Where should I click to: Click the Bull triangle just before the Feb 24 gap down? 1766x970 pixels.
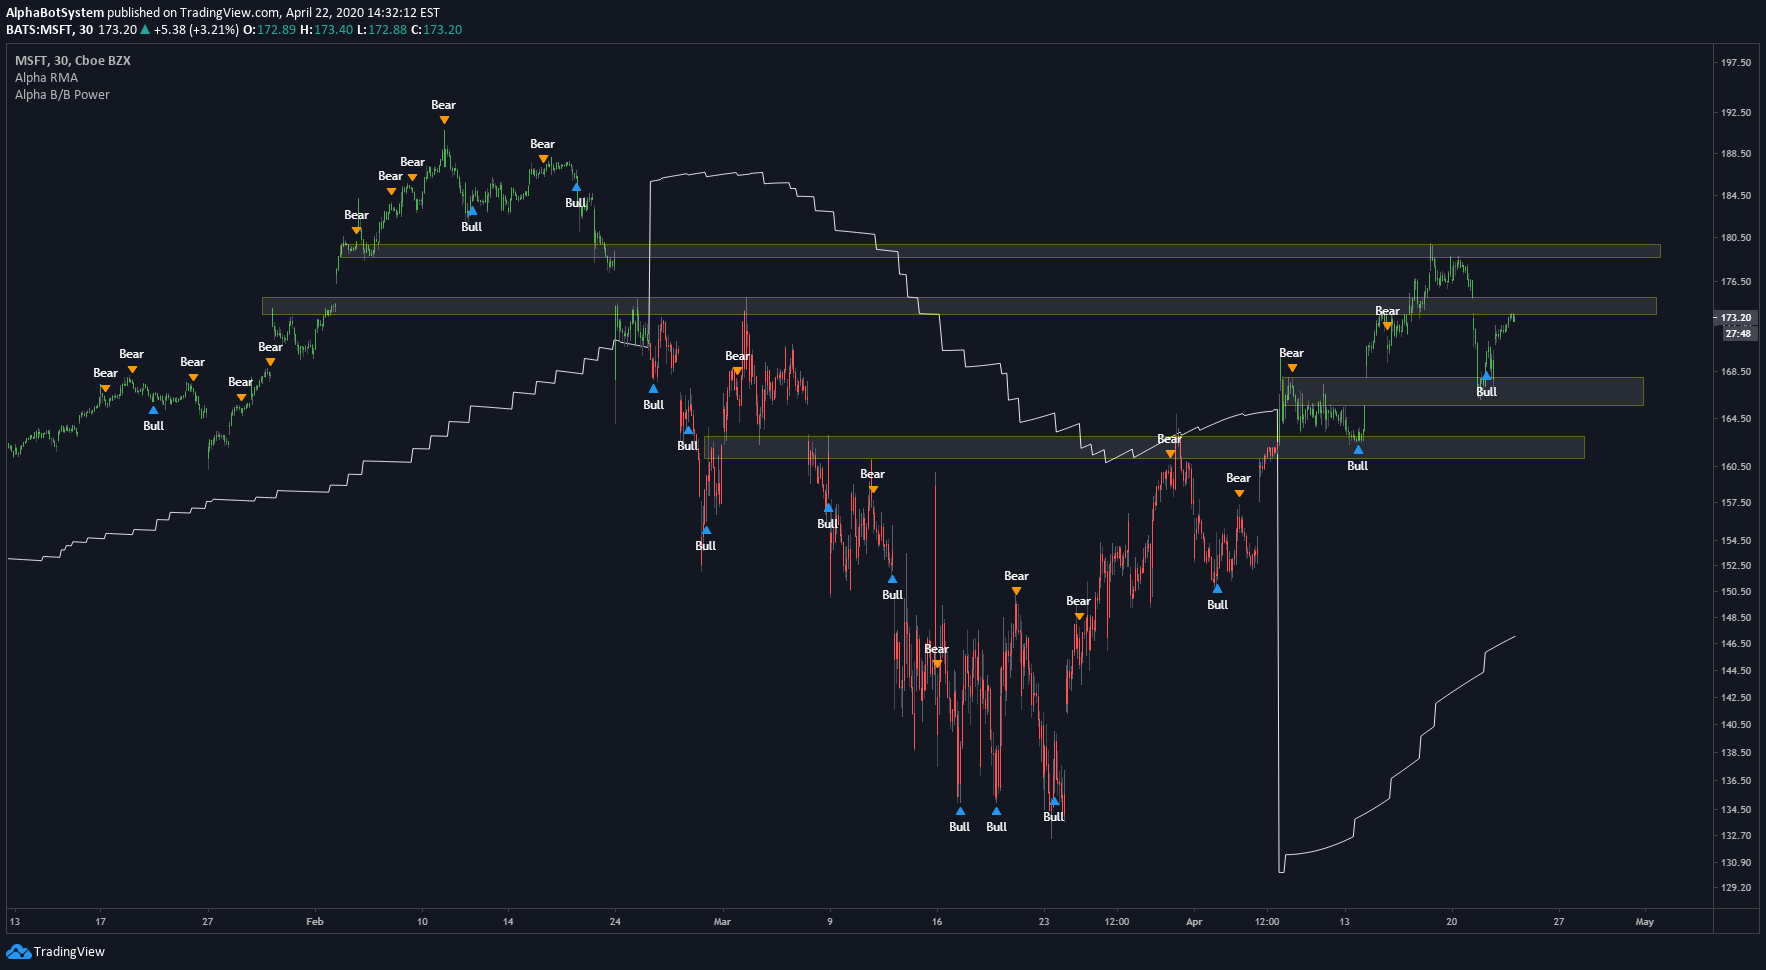577,187
